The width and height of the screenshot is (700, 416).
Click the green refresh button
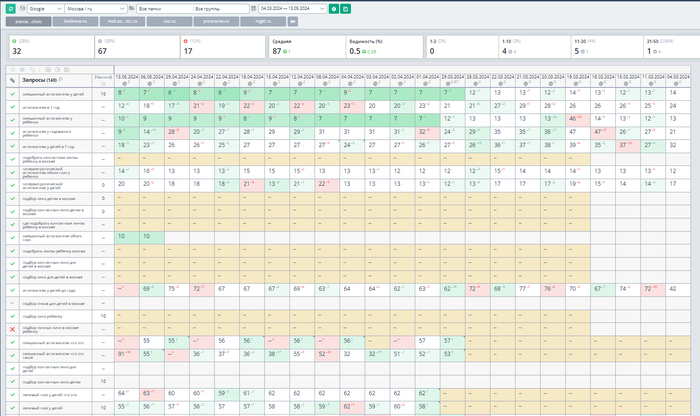11,8
